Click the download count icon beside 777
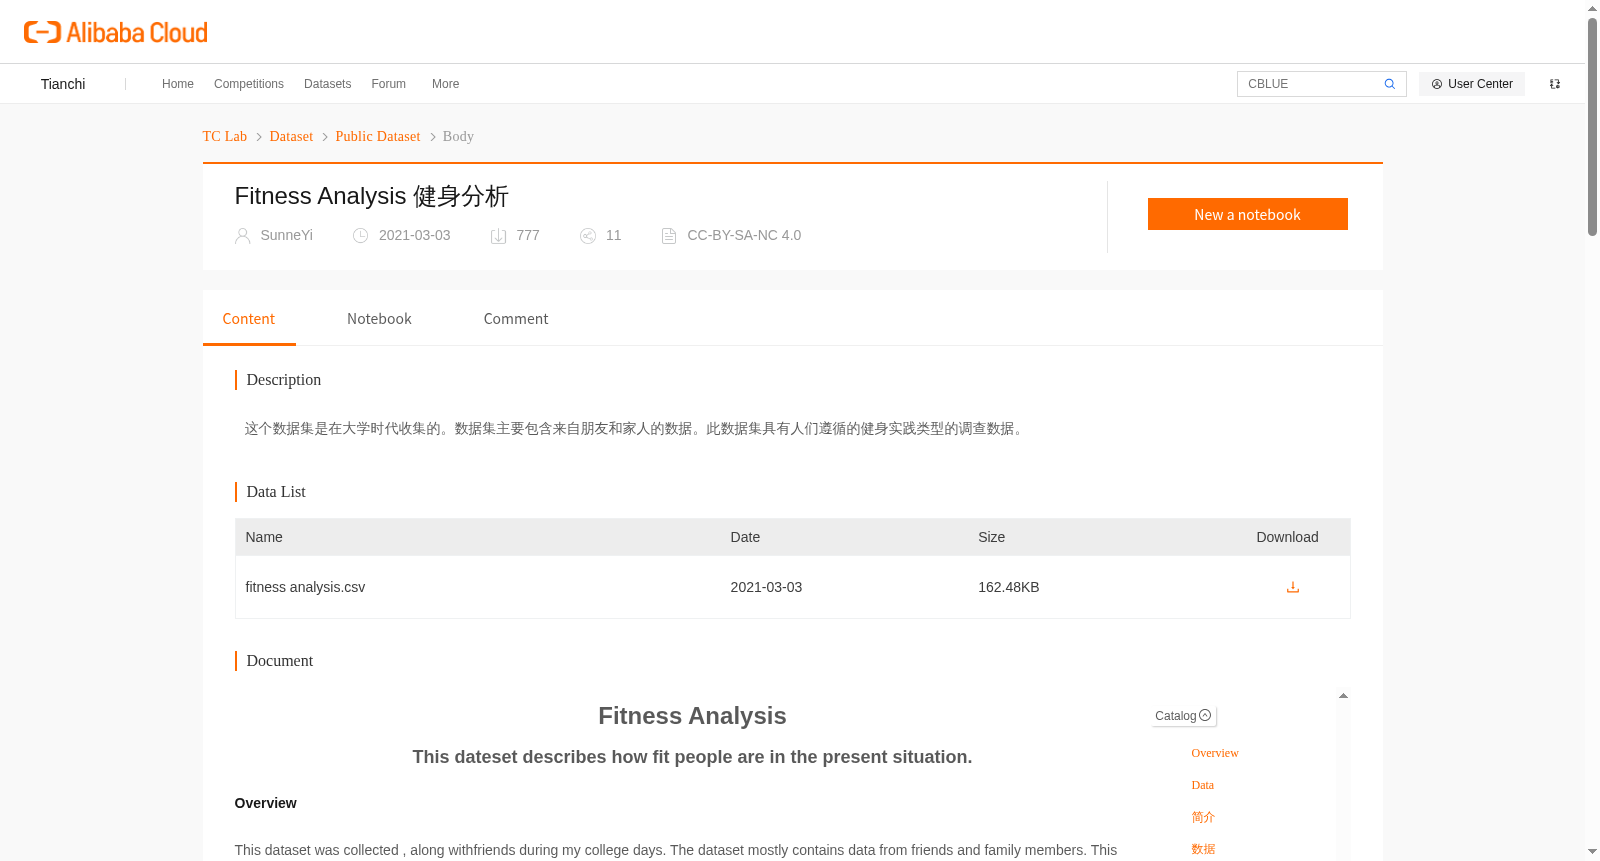1600x861 pixels. coord(498,236)
